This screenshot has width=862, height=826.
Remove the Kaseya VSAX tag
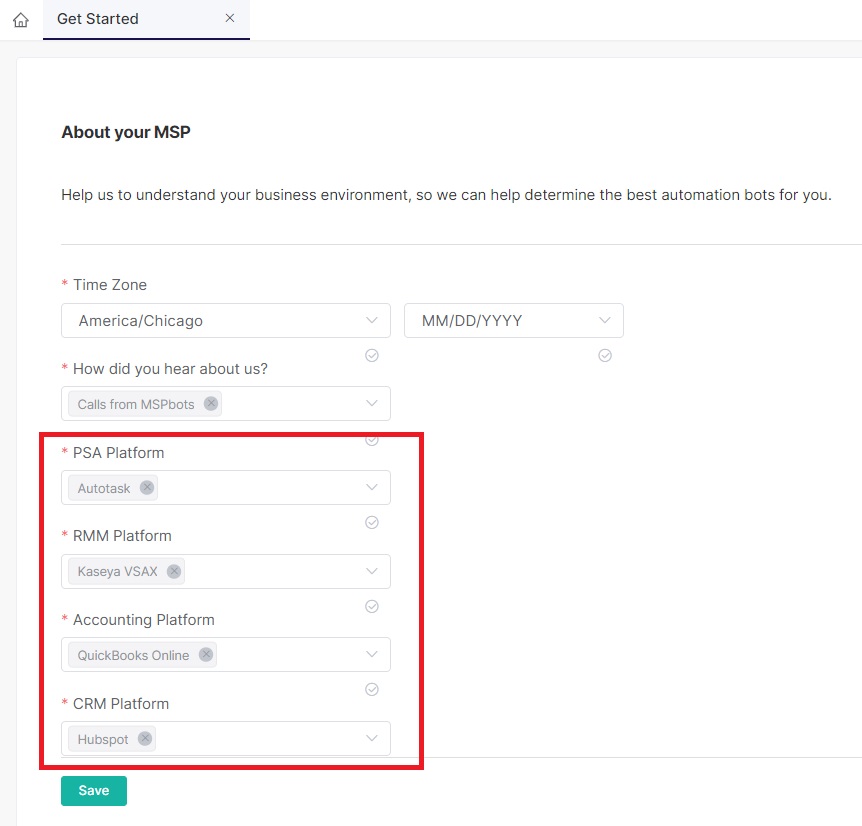click(174, 571)
